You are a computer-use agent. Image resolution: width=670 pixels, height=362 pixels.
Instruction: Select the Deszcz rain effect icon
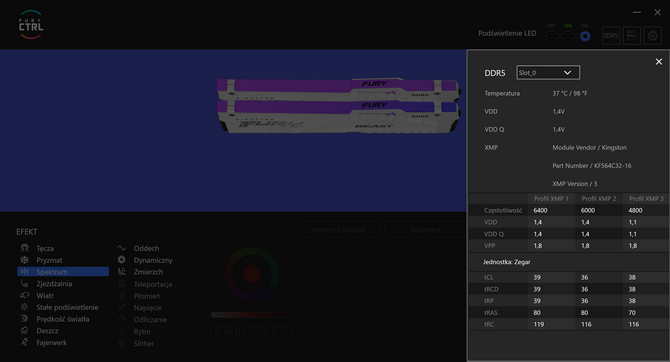[x=25, y=330]
